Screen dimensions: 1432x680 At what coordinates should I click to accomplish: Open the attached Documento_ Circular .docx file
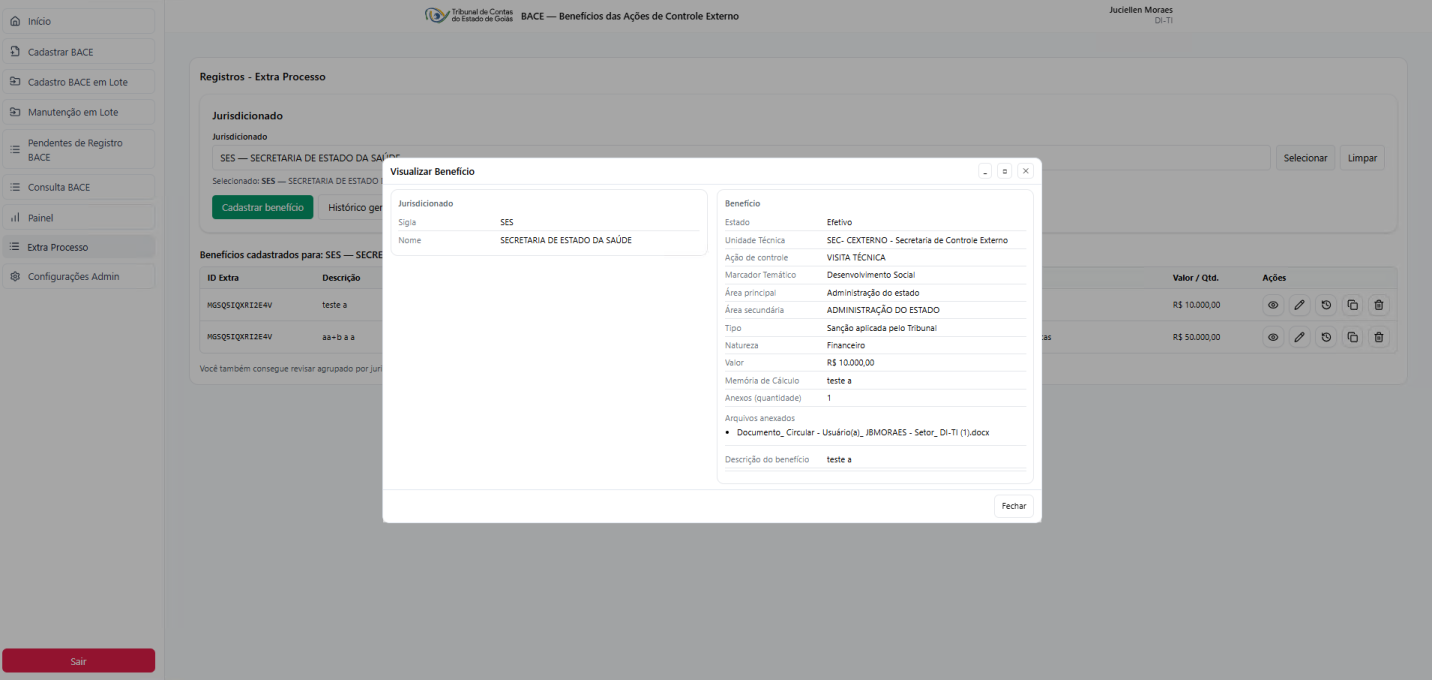862,432
